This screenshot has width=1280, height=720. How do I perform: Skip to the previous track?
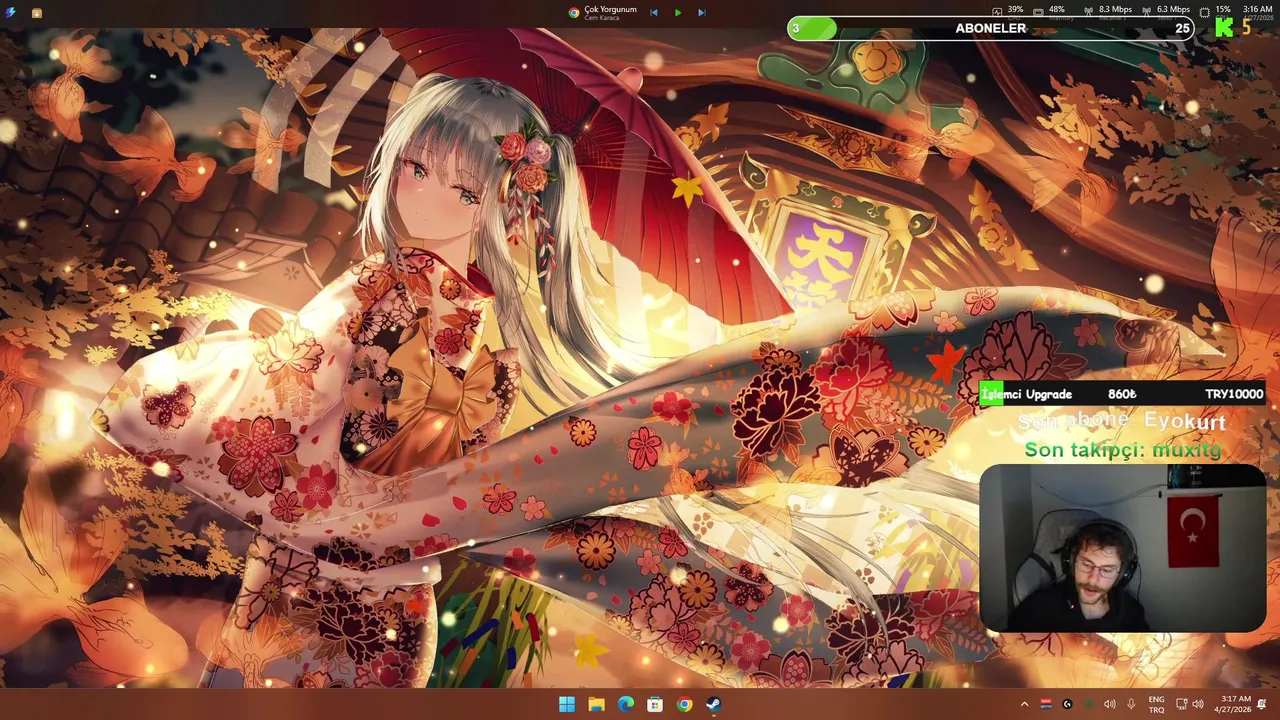tap(654, 13)
